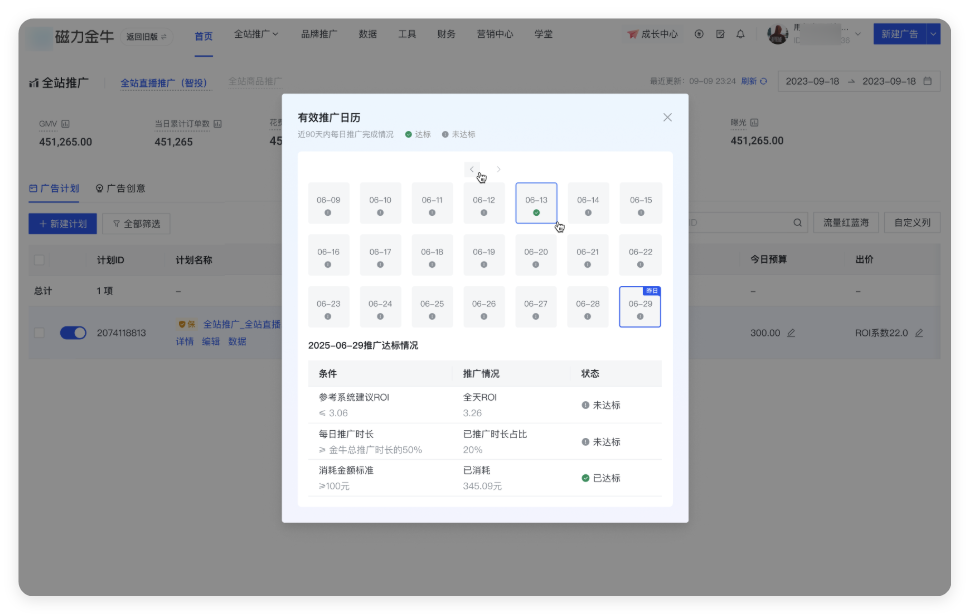This screenshot has height=614, width=969.
Task: Pick 06-20 in the promotion calendar
Action: pyautogui.click(x=536, y=255)
